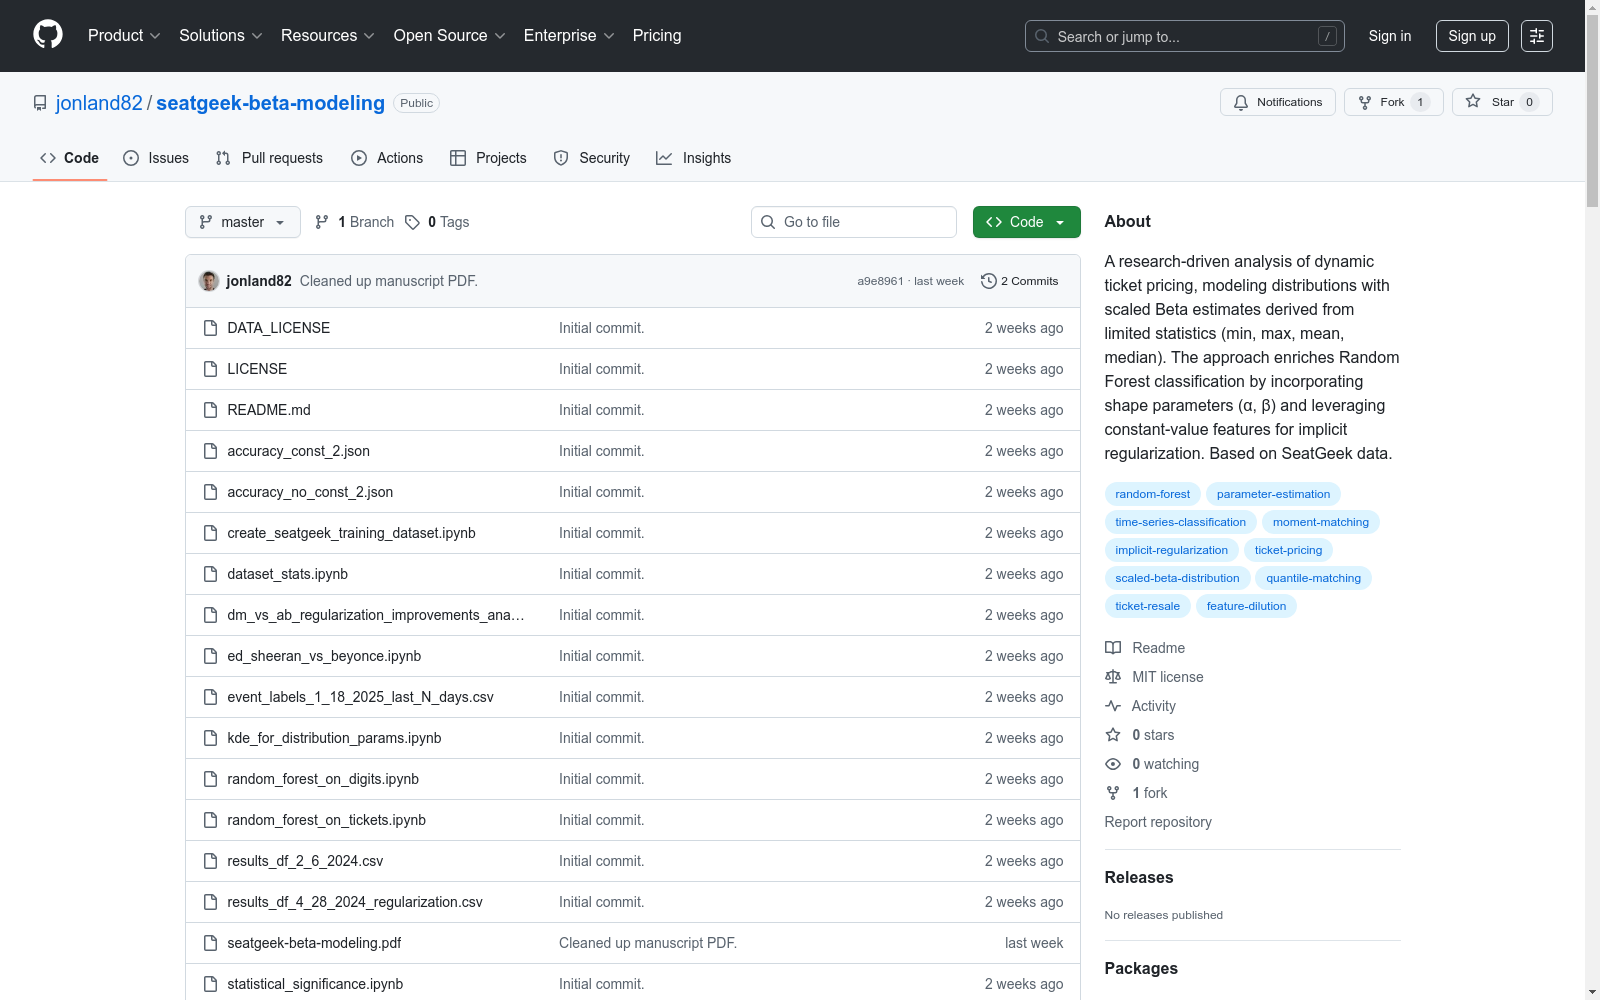1600x1000 pixels.
Task: Select the Code tab
Action: coord(70,158)
